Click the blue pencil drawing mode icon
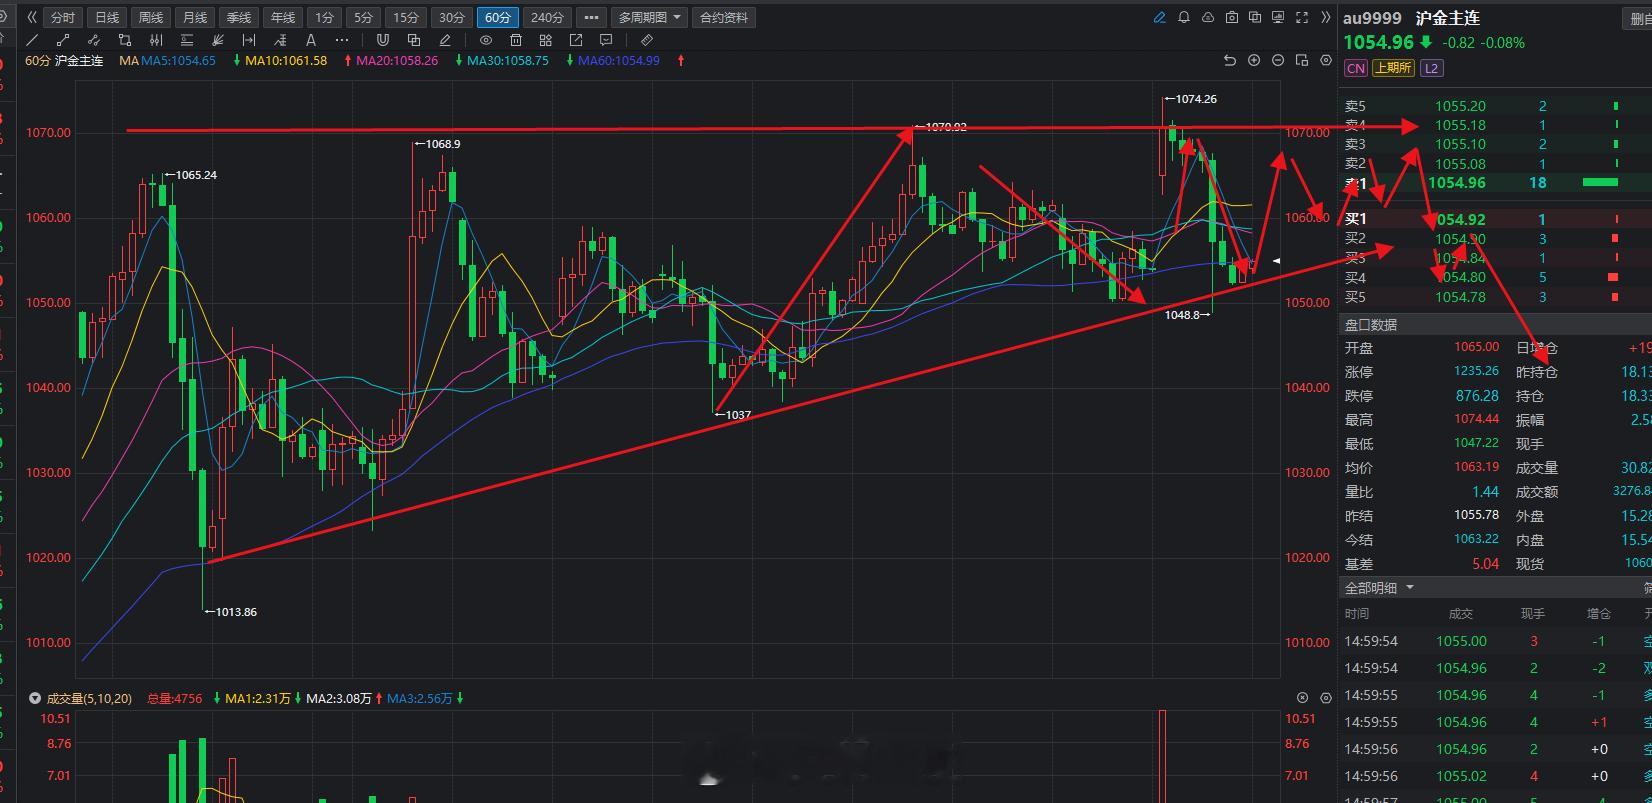Image resolution: width=1652 pixels, height=803 pixels. click(1160, 17)
